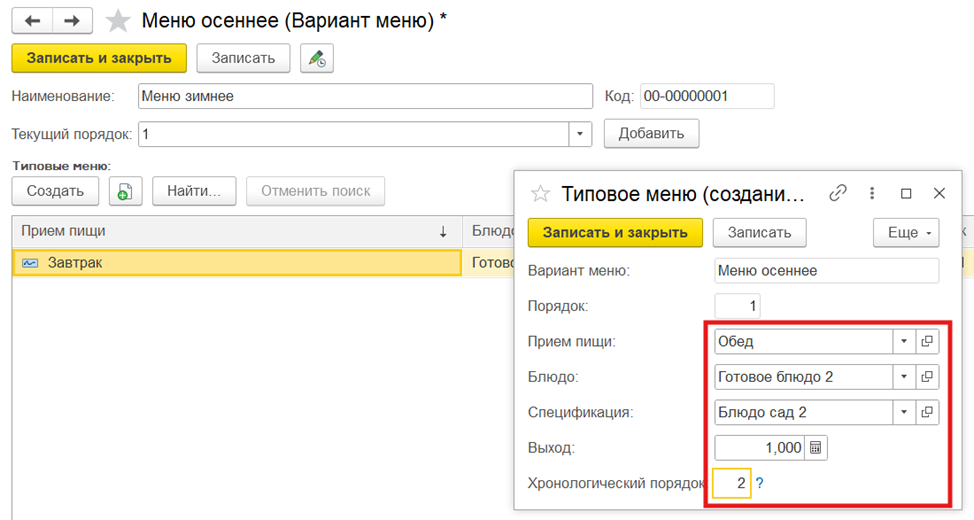Add Меню осеннее to favorites star
The width and height of the screenshot is (974, 520).
[x=117, y=21]
